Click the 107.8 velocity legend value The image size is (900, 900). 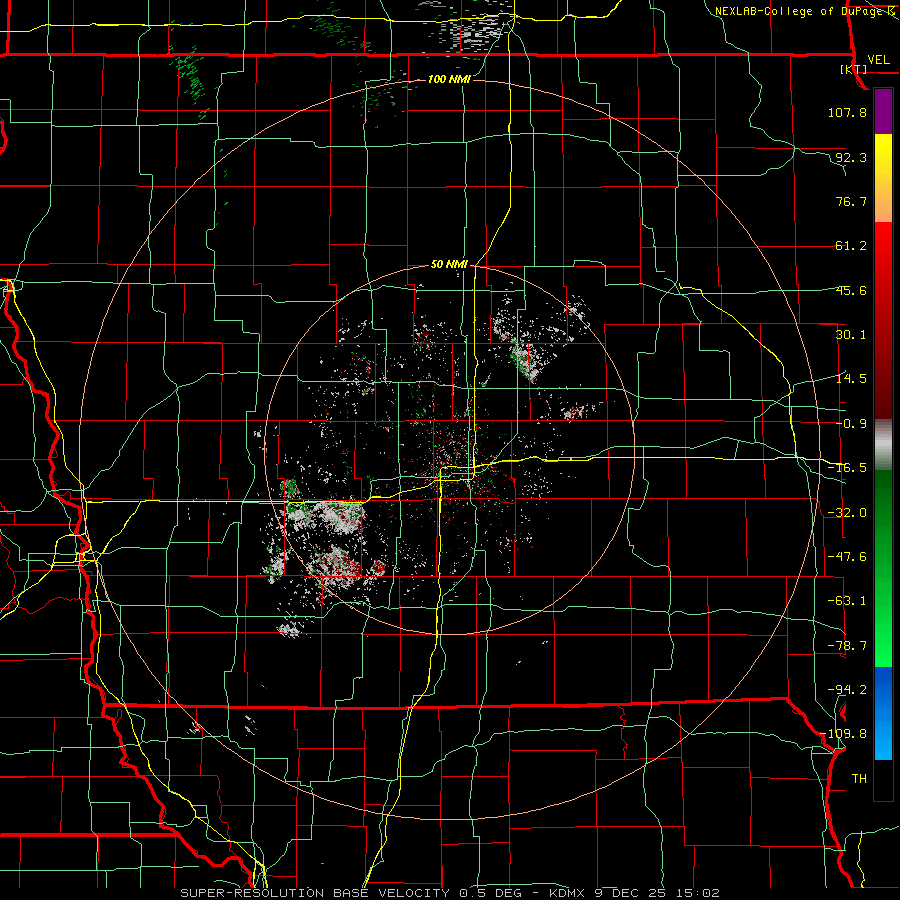pyautogui.click(x=847, y=112)
